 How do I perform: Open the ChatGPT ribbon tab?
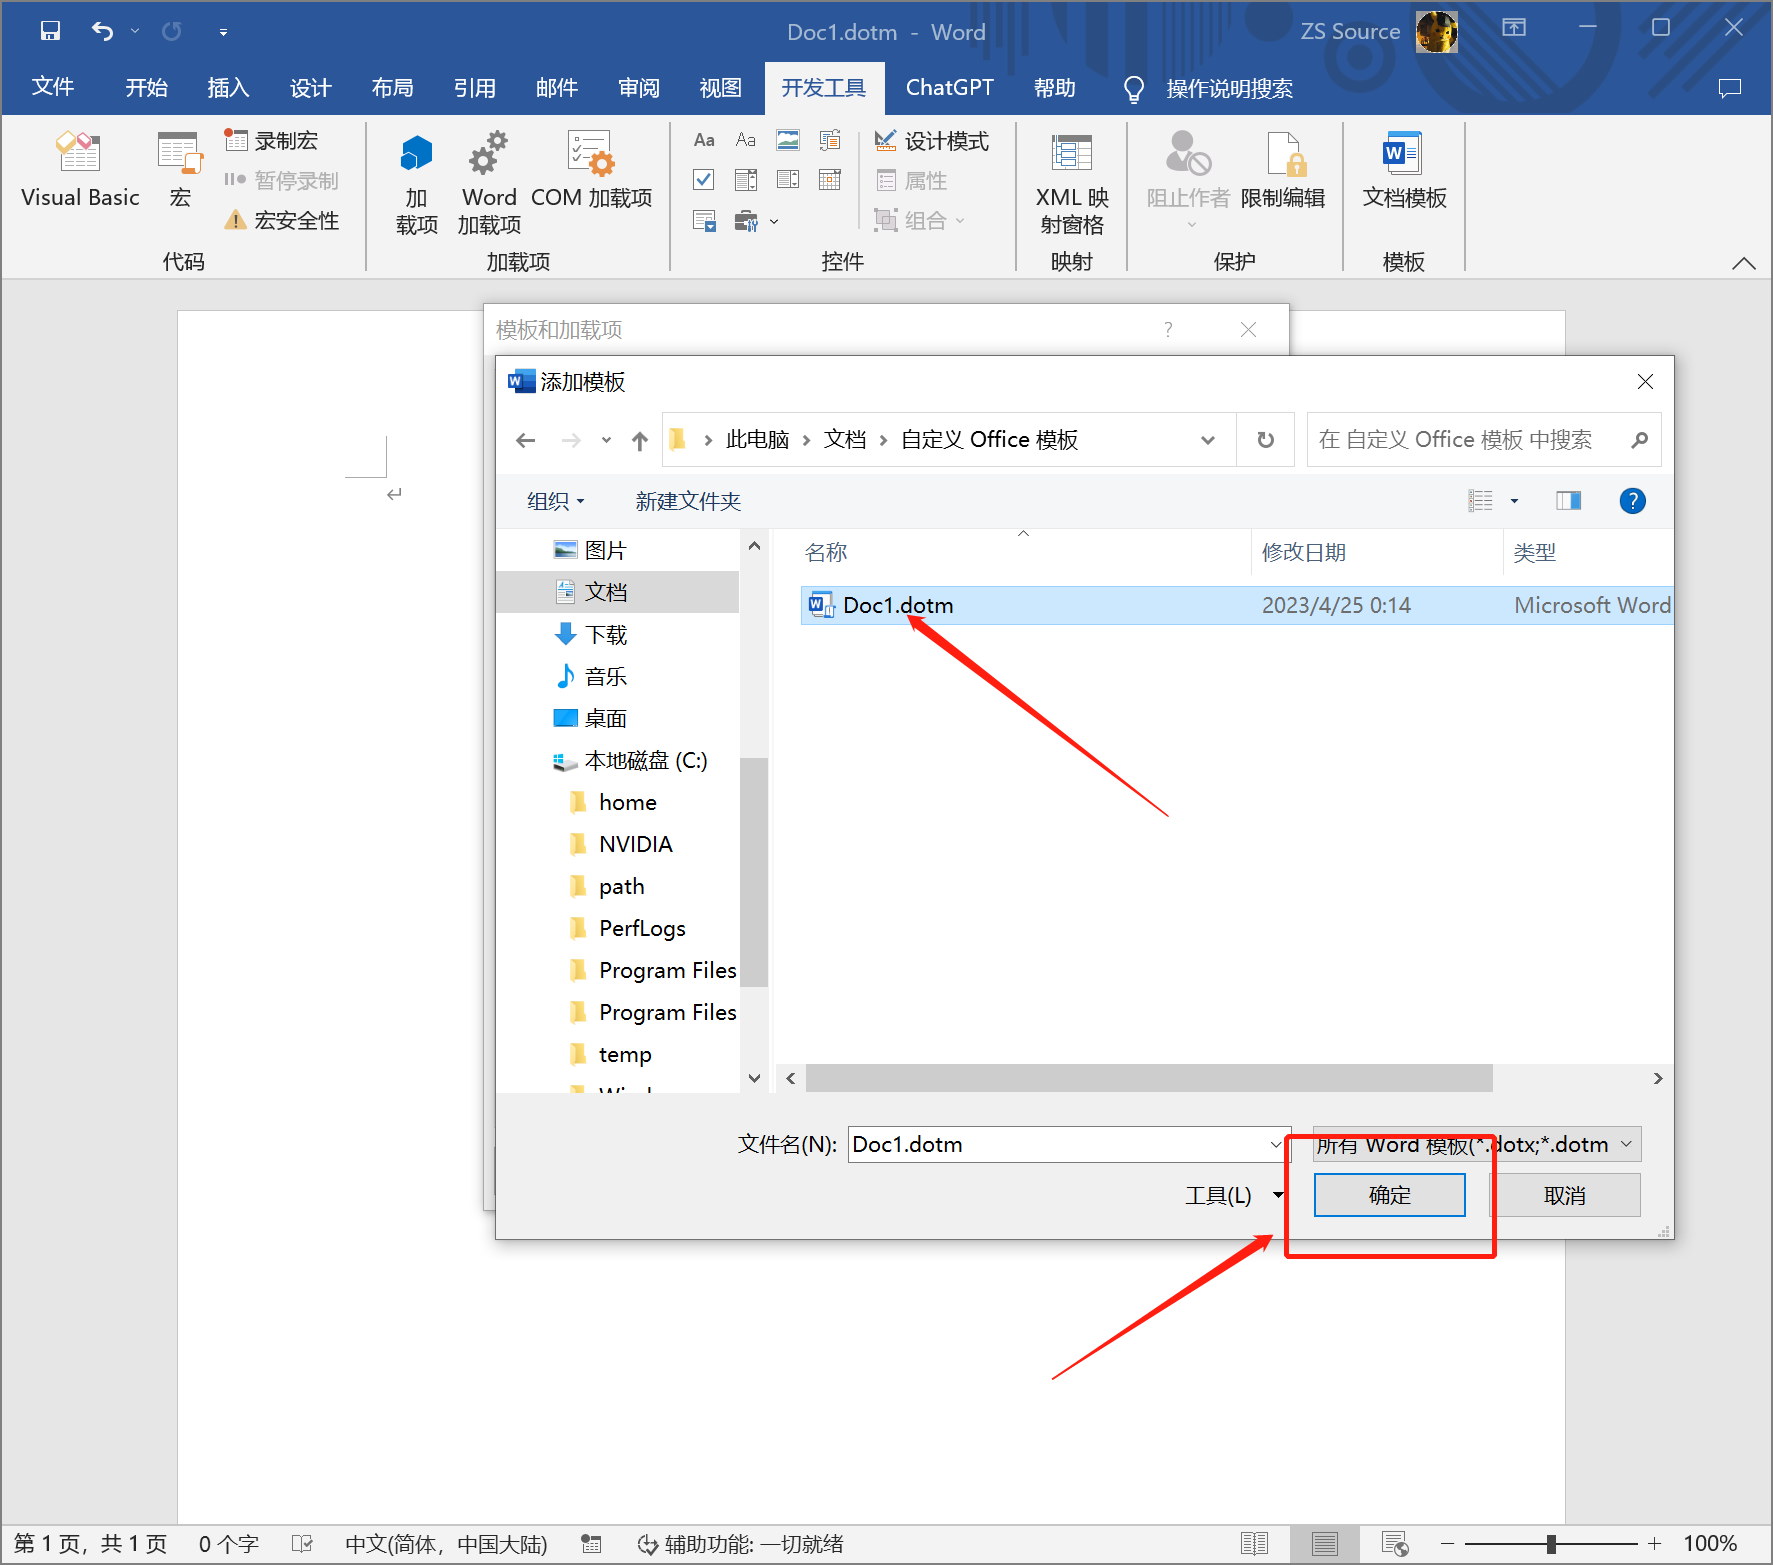949,88
